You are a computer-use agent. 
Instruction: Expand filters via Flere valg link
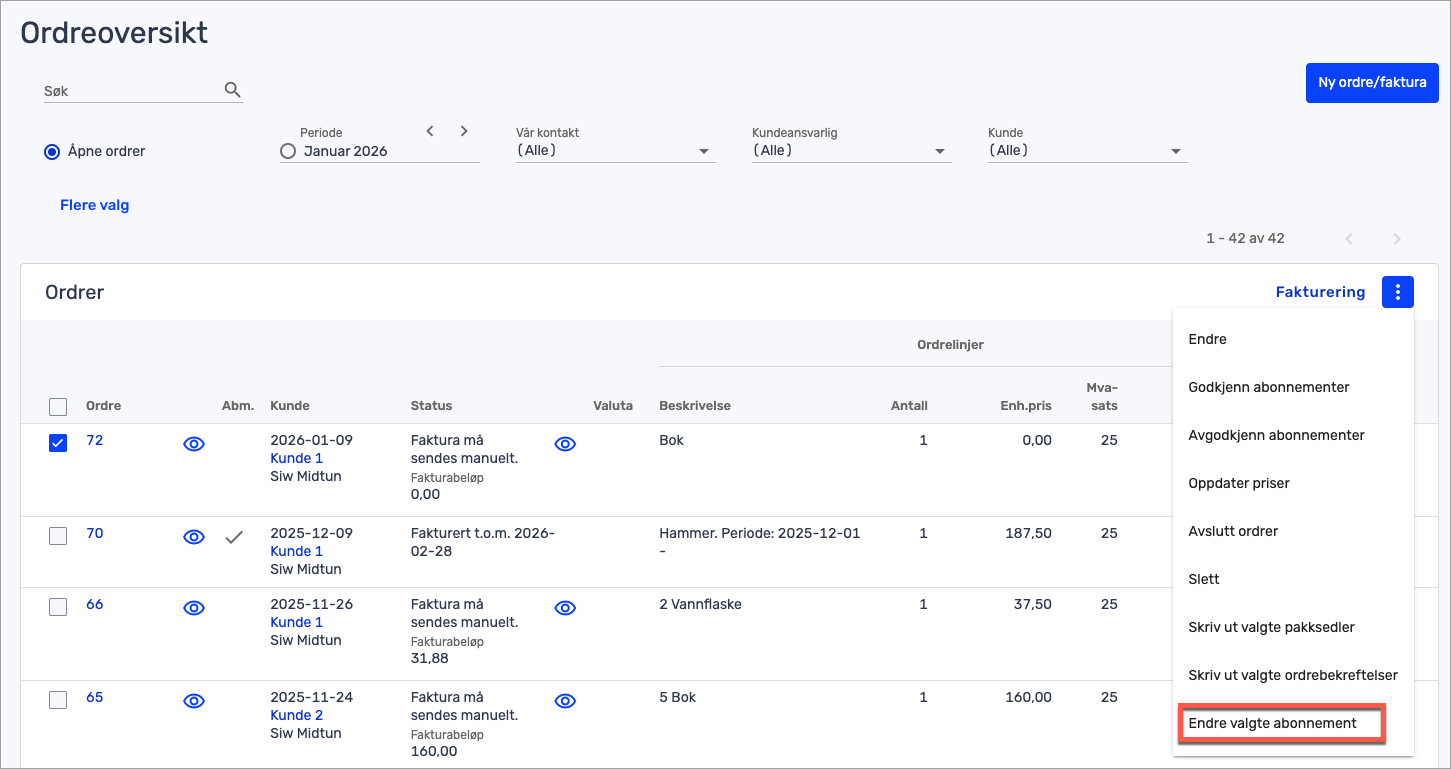click(95, 205)
